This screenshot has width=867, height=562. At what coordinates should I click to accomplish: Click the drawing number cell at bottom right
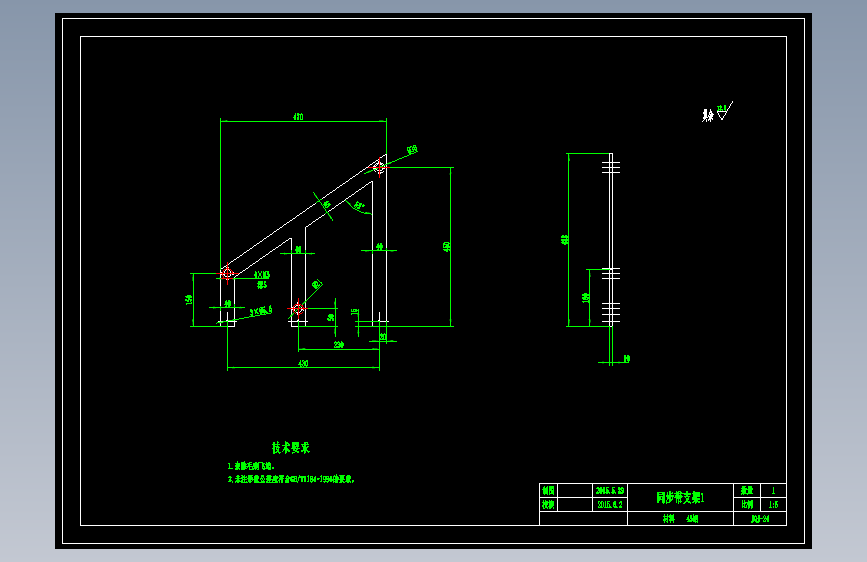pyautogui.click(x=760, y=519)
